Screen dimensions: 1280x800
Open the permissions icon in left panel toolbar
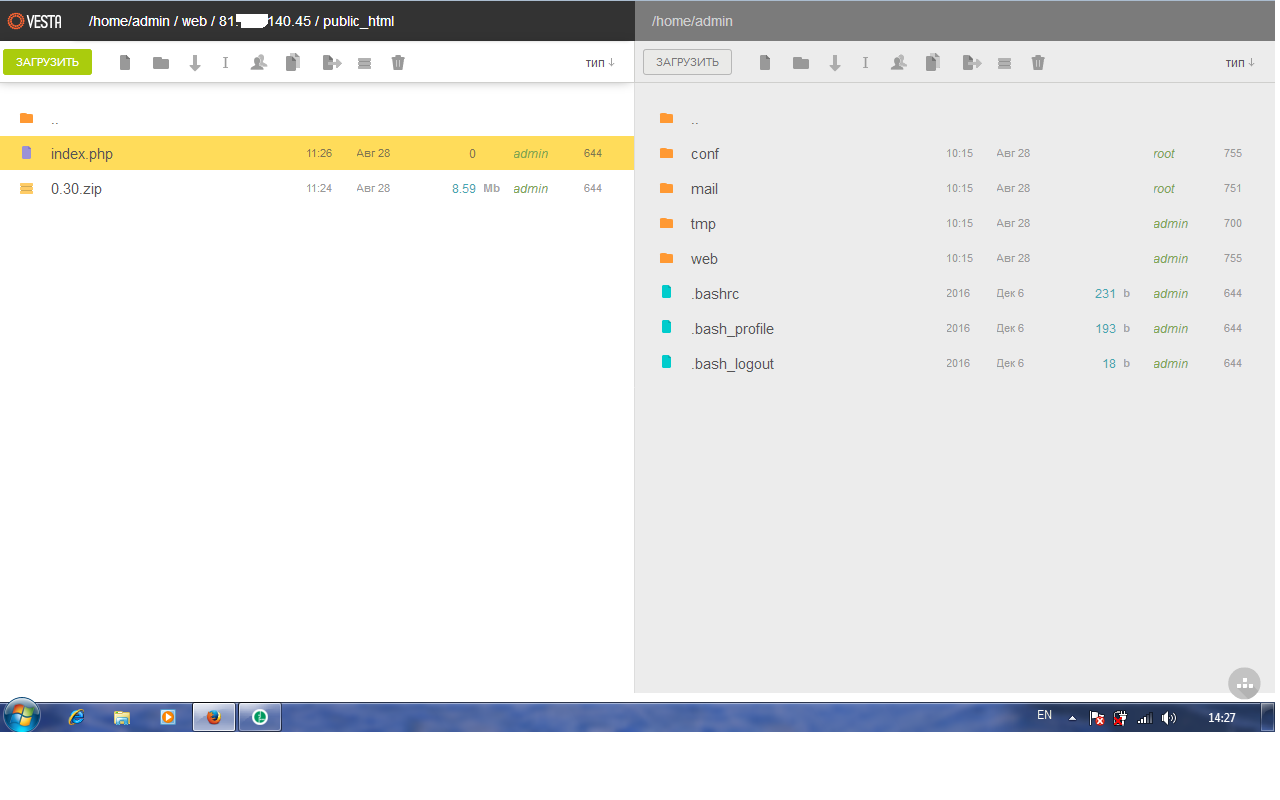pyautogui.click(x=258, y=63)
